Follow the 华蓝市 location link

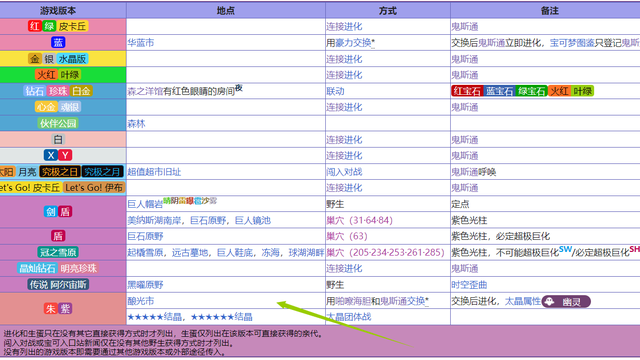coord(141,43)
